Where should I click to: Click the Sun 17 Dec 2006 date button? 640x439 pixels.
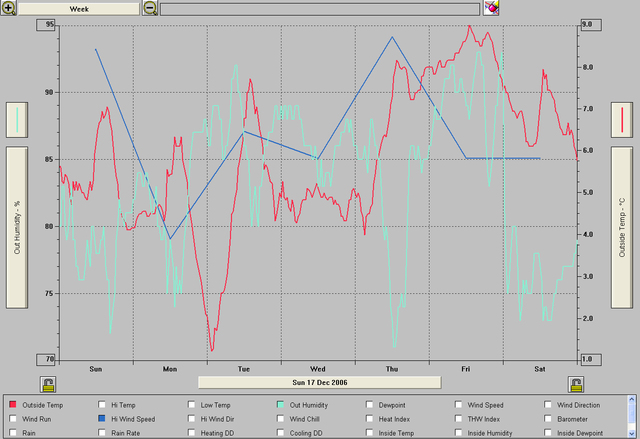point(319,382)
